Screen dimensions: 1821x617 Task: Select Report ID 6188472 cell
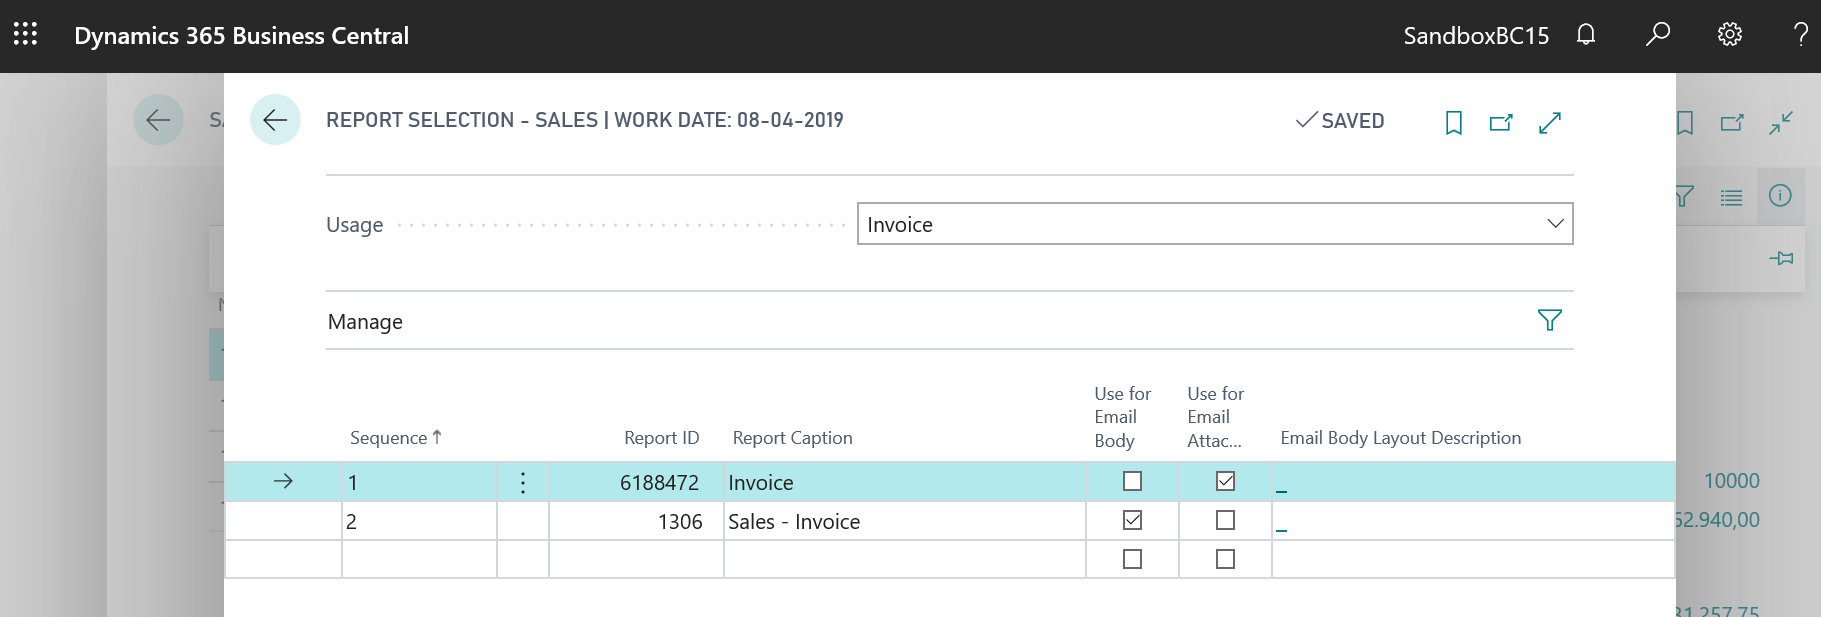pos(636,483)
